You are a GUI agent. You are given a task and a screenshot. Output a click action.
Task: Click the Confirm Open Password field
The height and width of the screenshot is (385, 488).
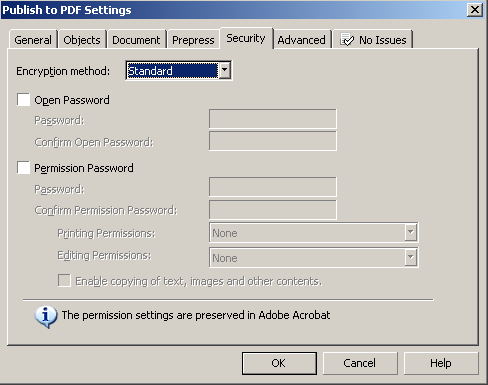(273, 141)
